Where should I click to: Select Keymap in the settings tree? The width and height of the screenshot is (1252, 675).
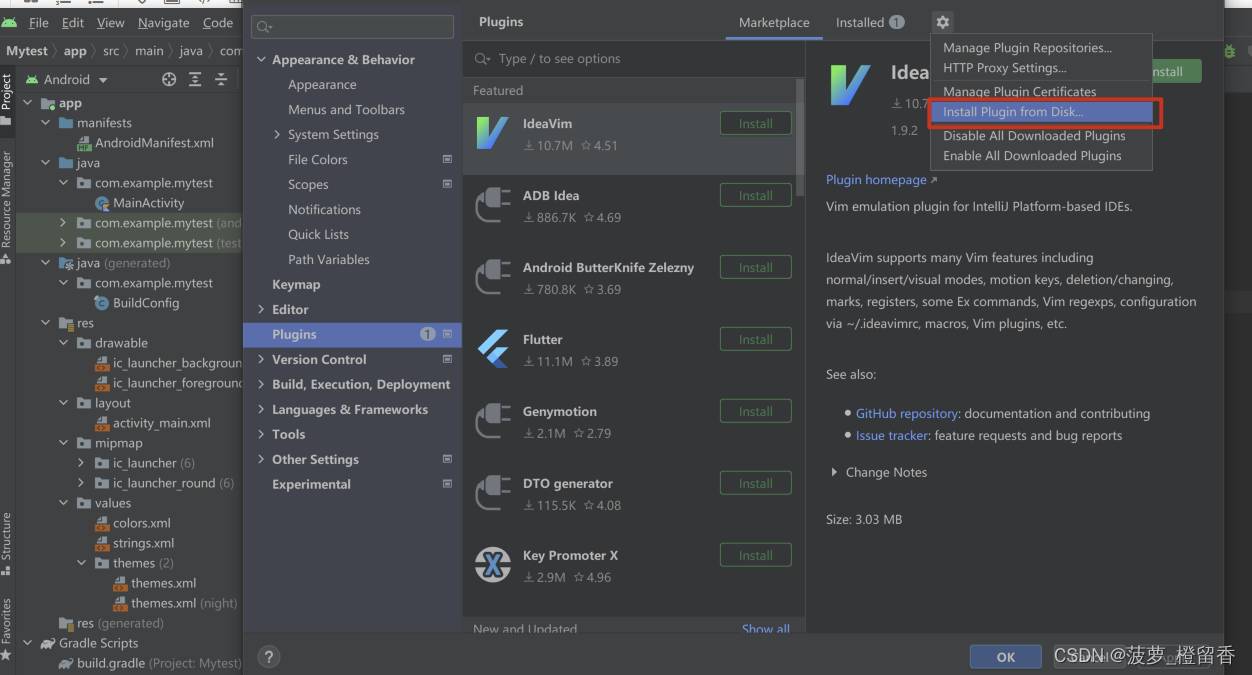click(296, 285)
